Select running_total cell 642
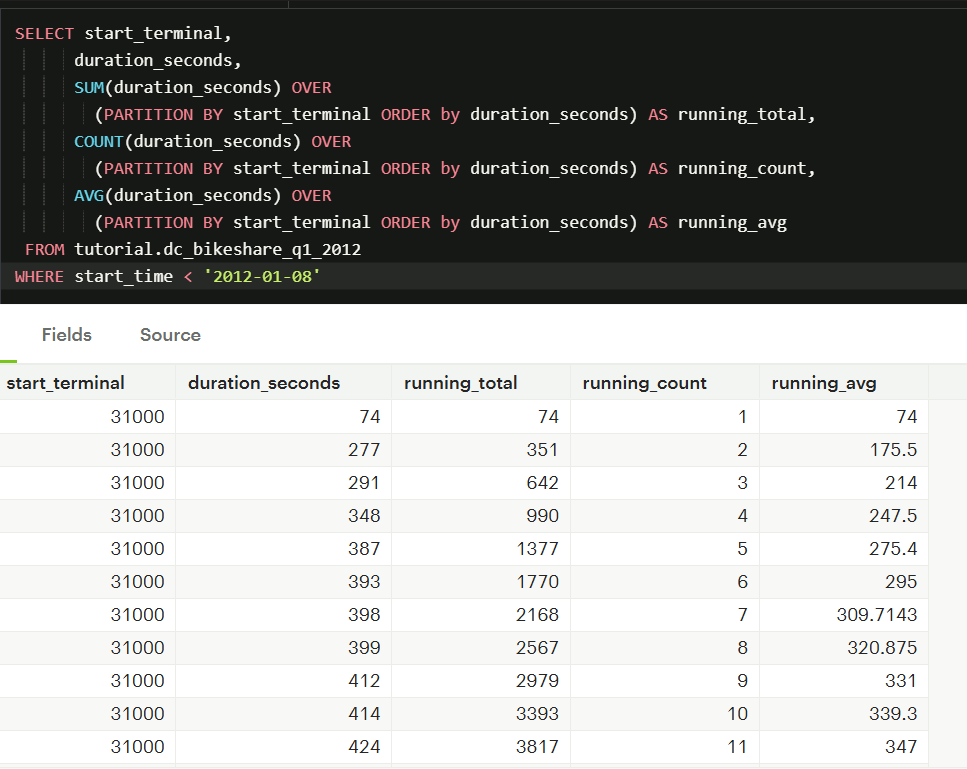 [x=481, y=482]
